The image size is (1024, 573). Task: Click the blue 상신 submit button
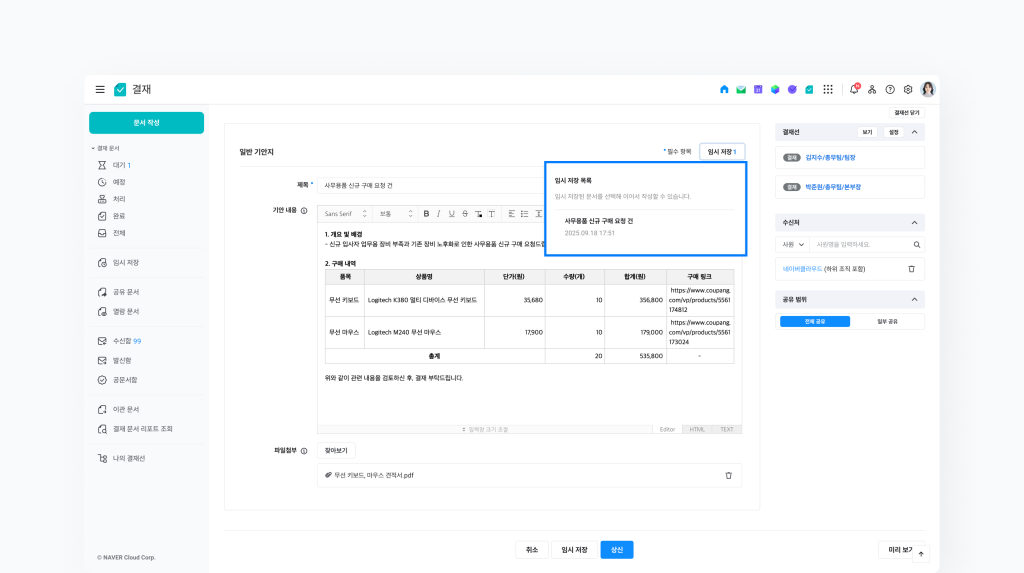point(617,549)
